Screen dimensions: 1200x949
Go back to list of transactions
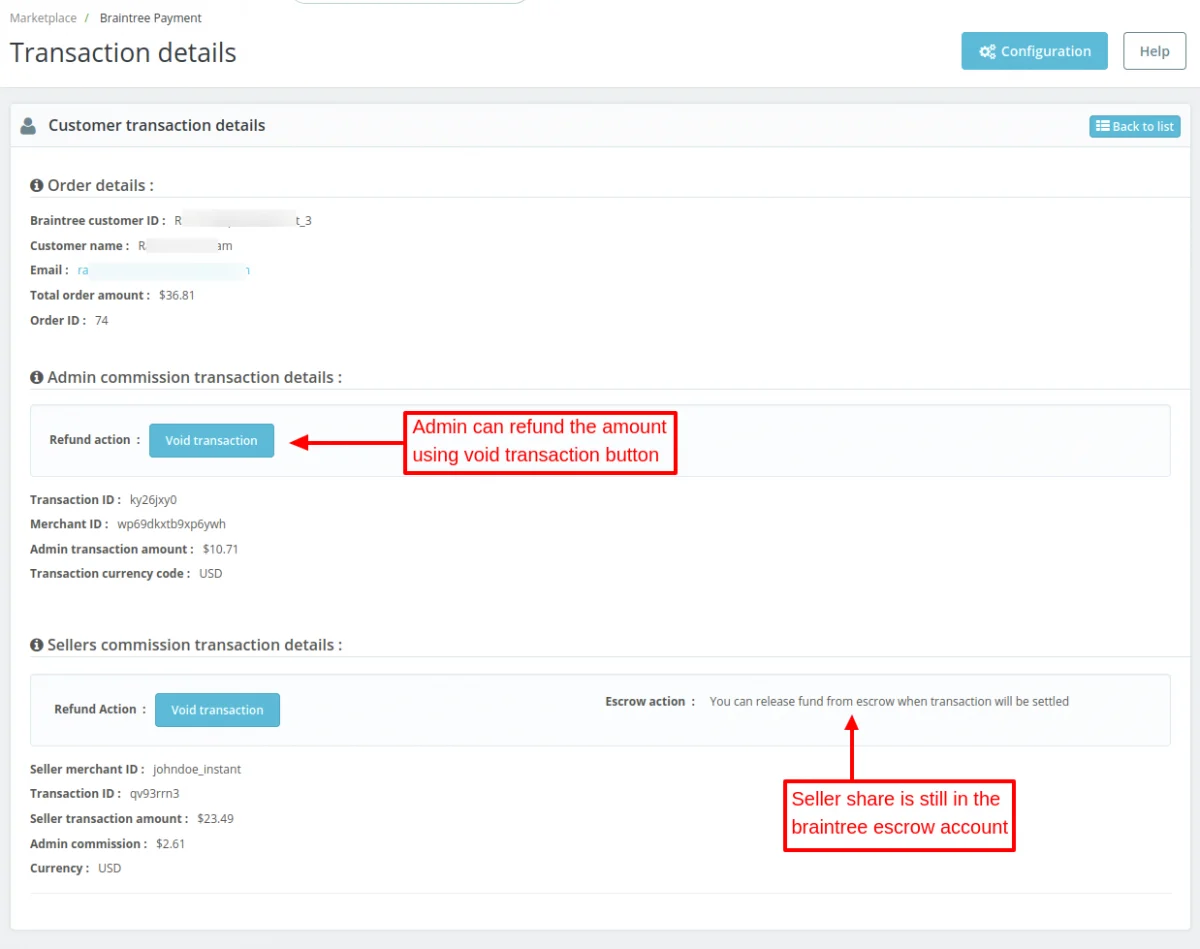click(1135, 126)
